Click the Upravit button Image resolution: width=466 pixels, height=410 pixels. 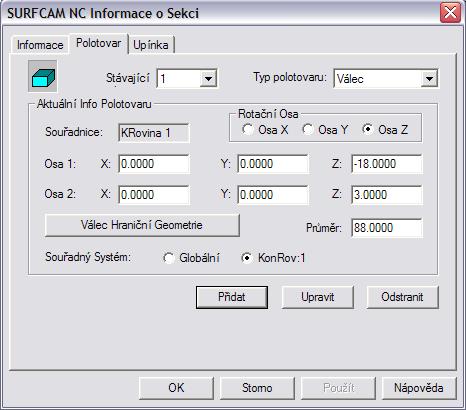point(317,297)
